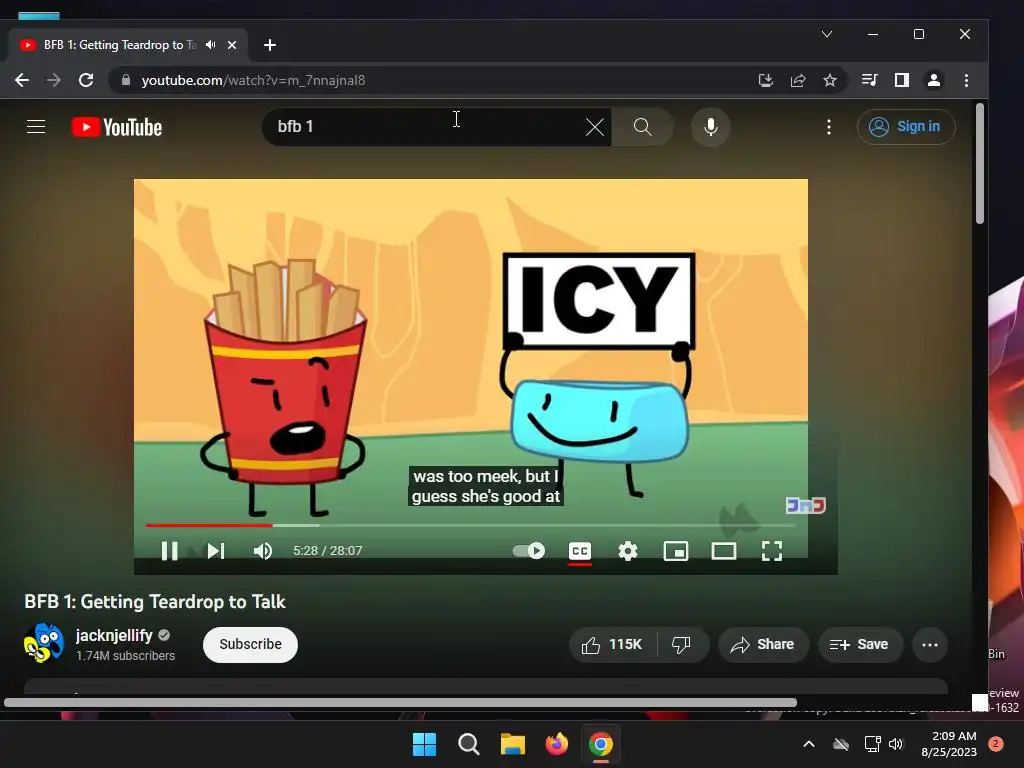This screenshot has height=768, width=1024.
Task: Open notification badge showing 2
Action: point(996,744)
